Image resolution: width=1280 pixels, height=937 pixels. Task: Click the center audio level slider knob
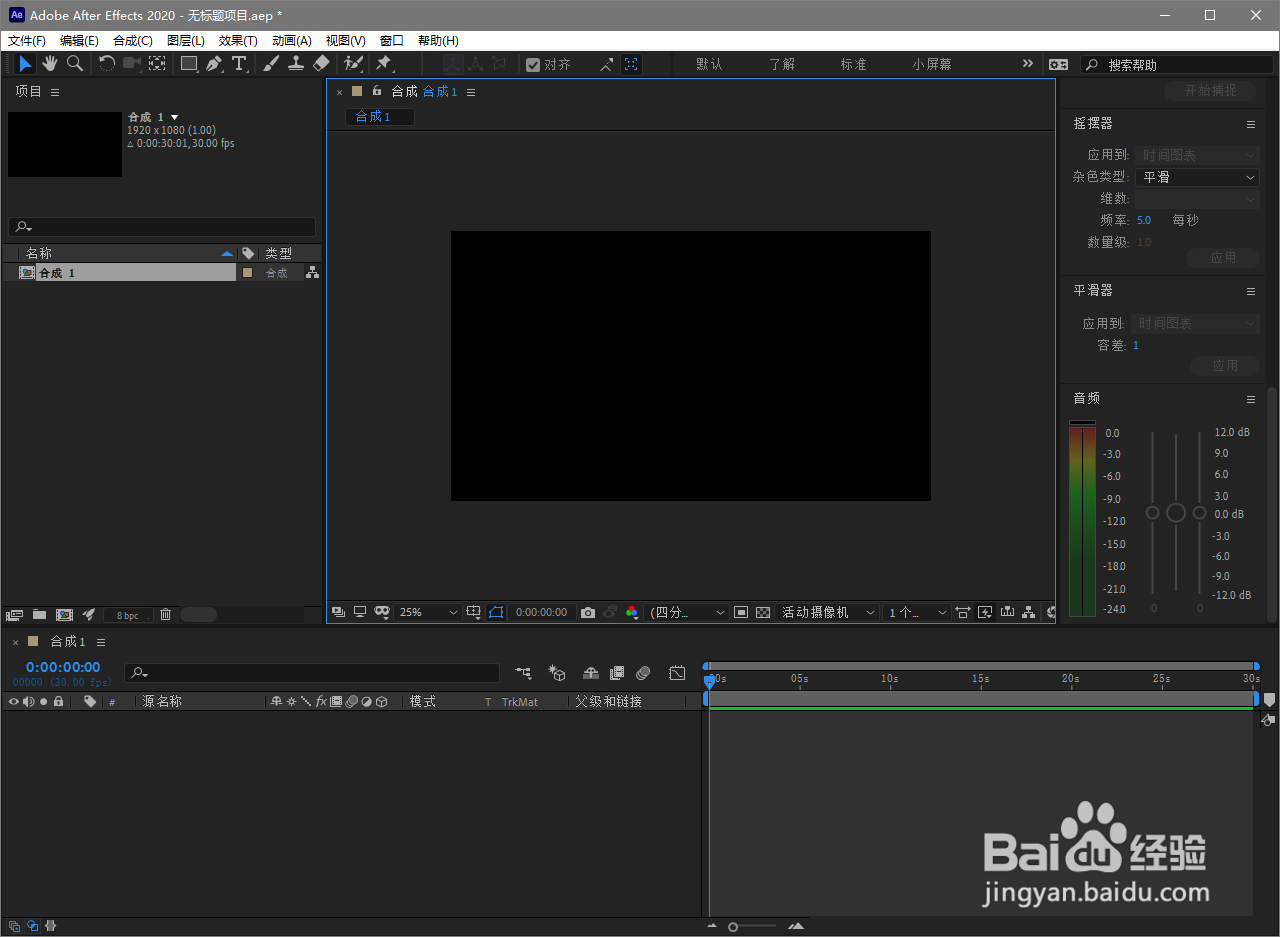pos(1176,512)
